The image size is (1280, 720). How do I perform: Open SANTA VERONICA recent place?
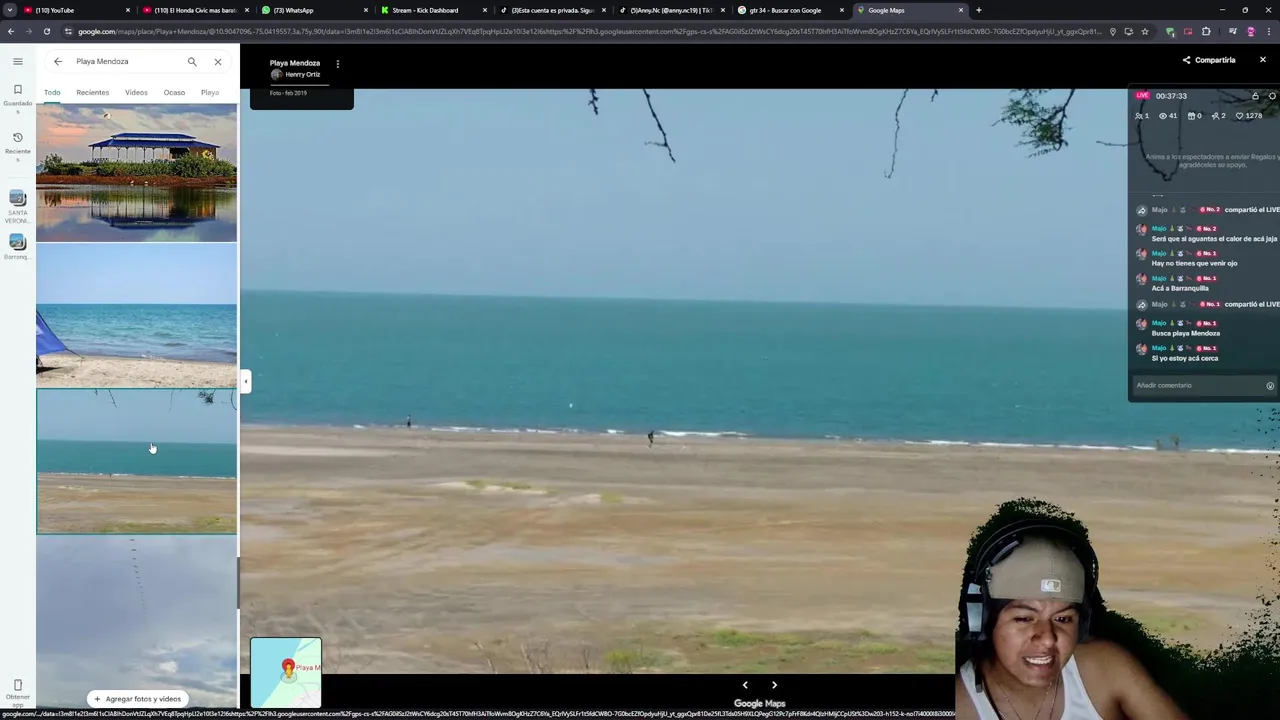click(17, 206)
